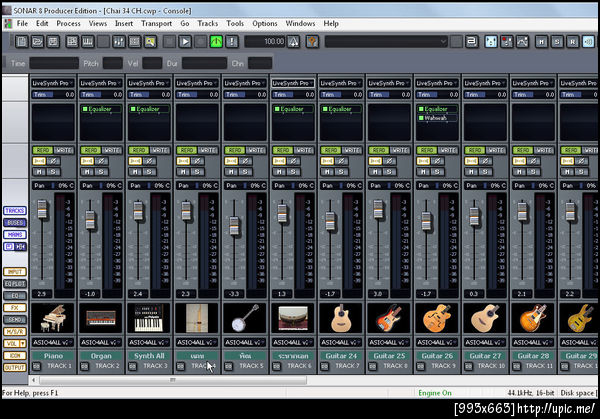Viewport: 600px width, 419px height.
Task: Click the Synth All keyboard icon
Action: point(148,319)
